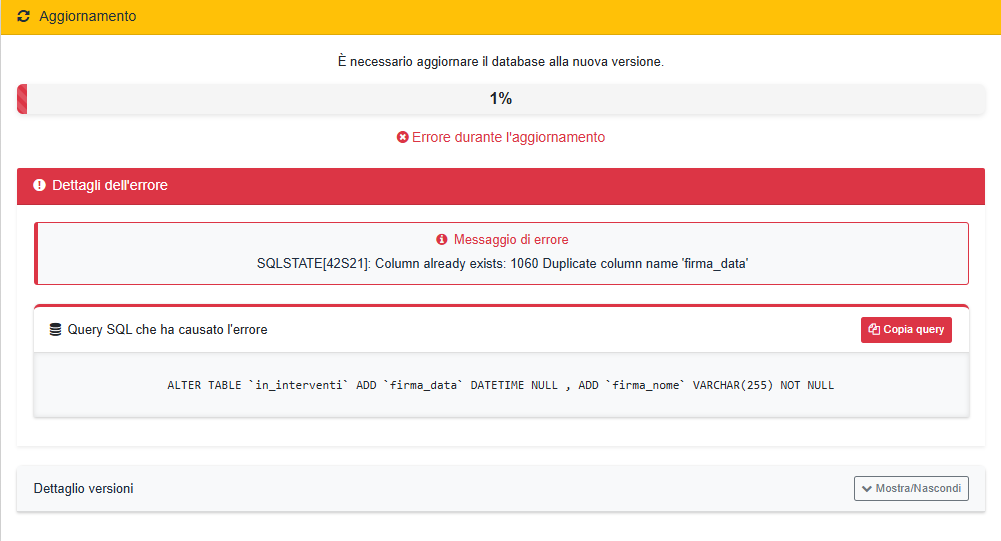Click the database update required notice text
1001x541 pixels.
[x=501, y=62]
